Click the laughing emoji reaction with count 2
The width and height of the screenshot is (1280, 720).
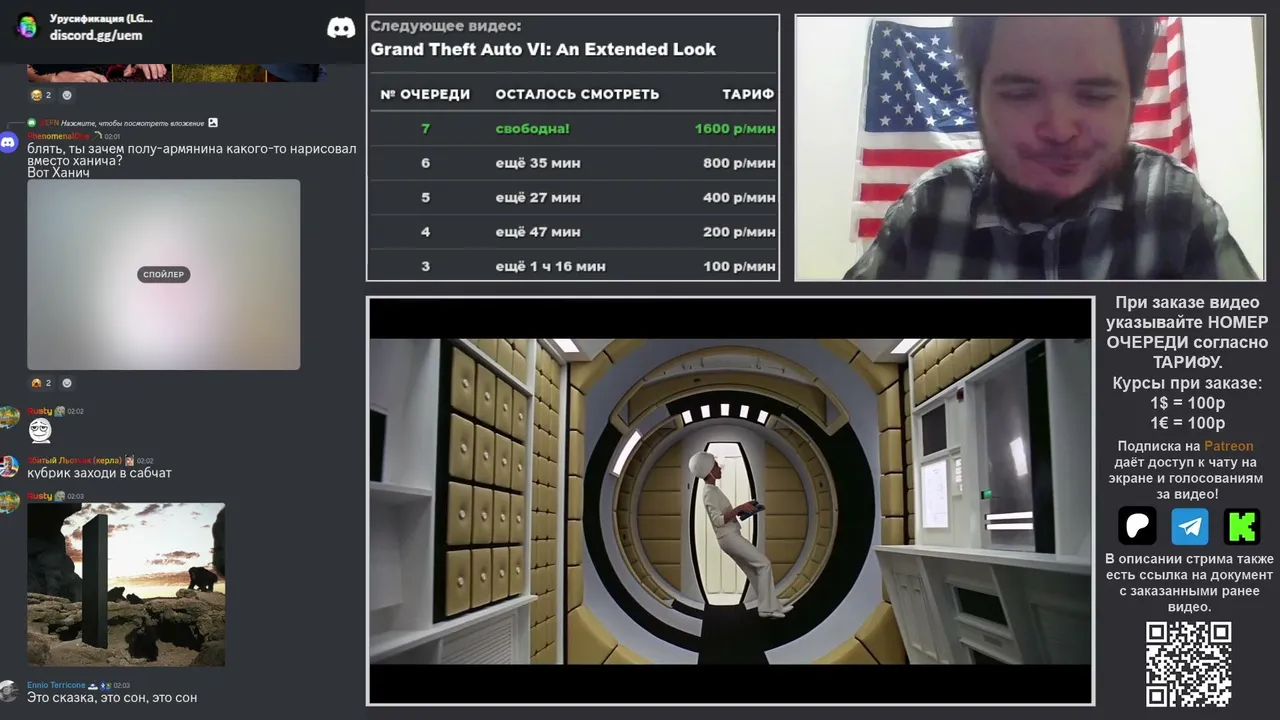tap(41, 95)
